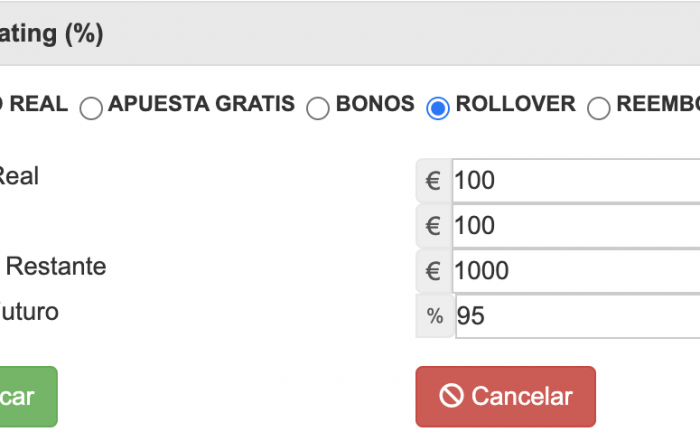Click the green button ending in "car"

[x=29, y=397]
